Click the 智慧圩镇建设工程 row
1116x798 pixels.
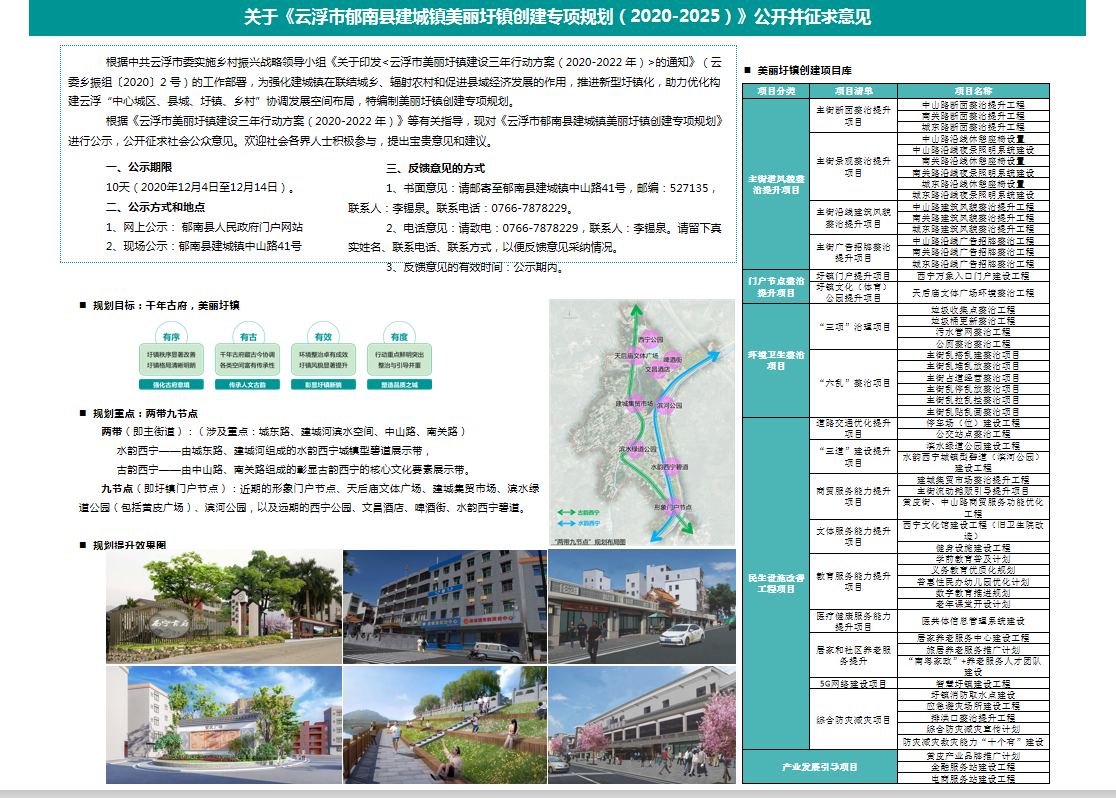(973, 683)
